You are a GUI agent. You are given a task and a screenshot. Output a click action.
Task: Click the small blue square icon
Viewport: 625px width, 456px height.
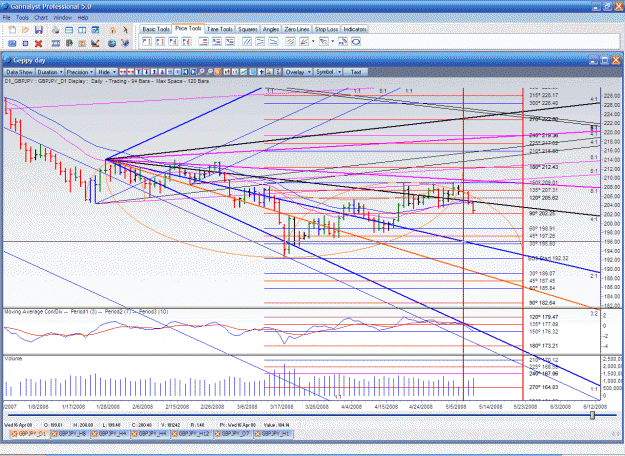click(x=25, y=43)
